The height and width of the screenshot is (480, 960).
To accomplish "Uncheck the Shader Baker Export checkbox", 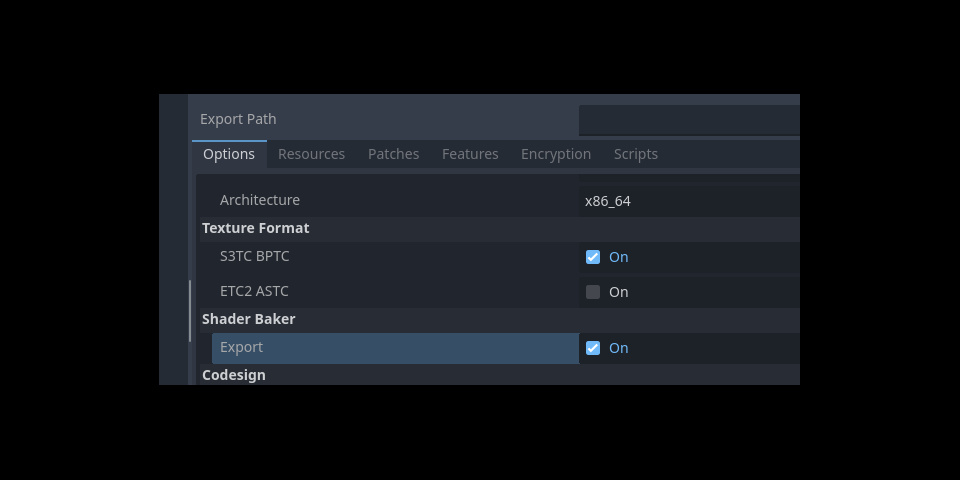I will tap(593, 348).
